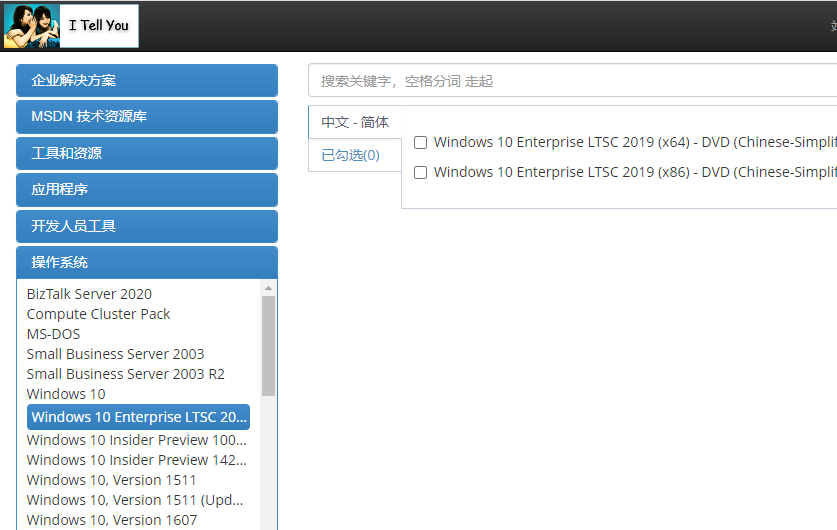Focus the 搜索关键字 search input field

[x=570, y=81]
